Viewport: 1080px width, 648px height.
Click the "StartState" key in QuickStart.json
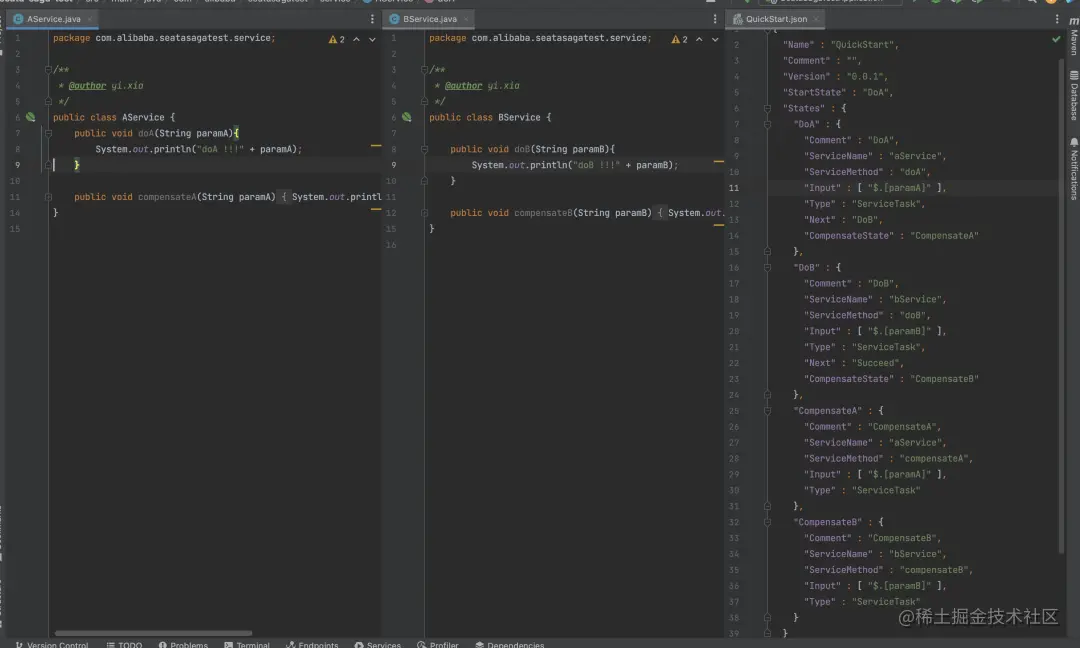[814, 92]
